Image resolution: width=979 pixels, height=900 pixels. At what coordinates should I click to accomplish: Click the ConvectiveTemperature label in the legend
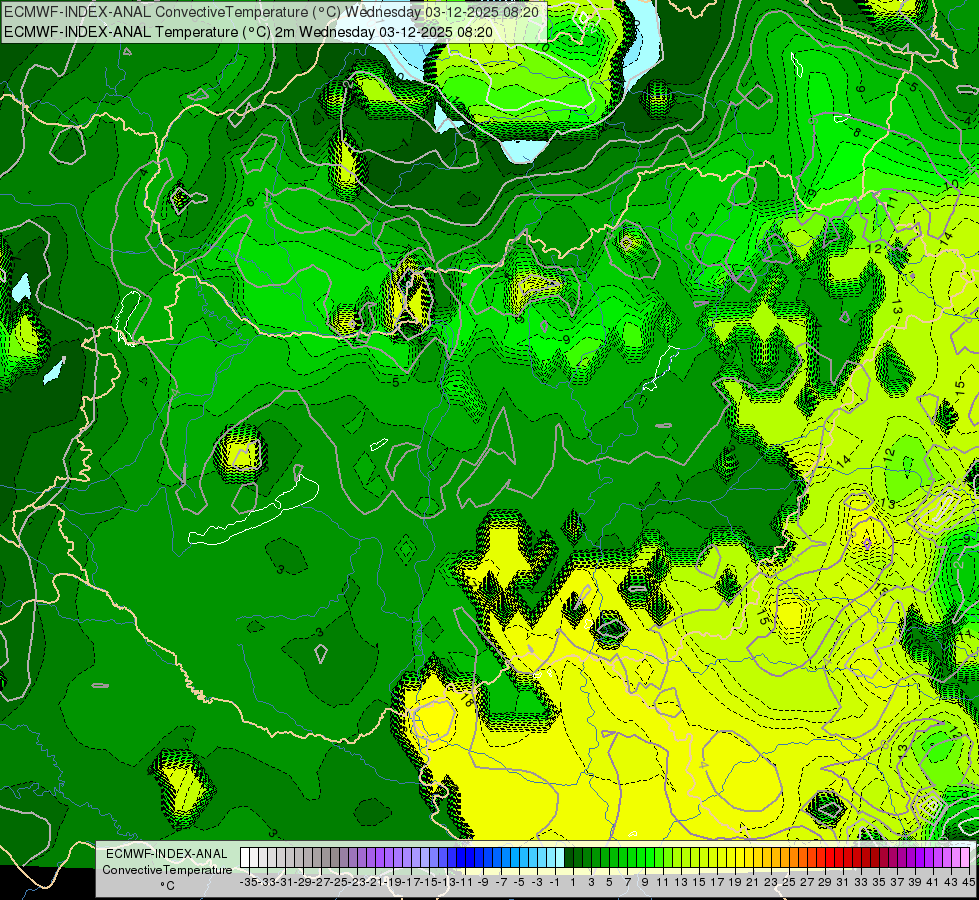coord(167,869)
